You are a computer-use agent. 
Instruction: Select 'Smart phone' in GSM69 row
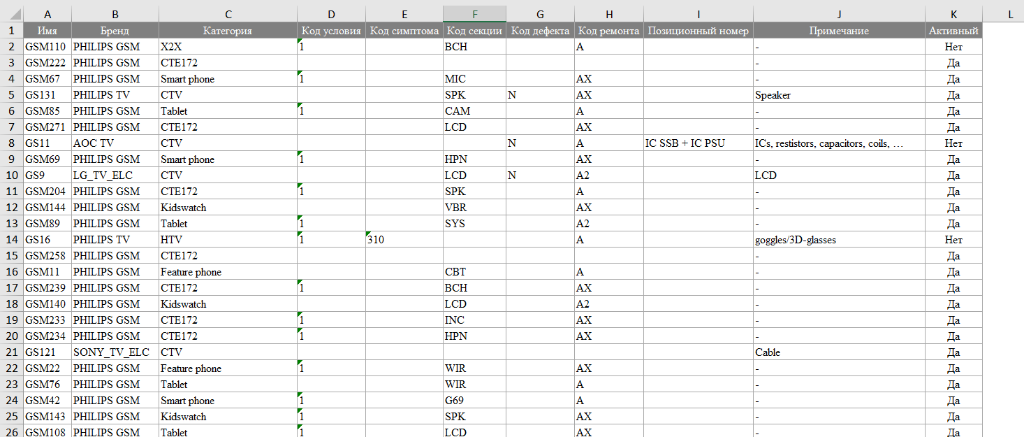[227, 159]
